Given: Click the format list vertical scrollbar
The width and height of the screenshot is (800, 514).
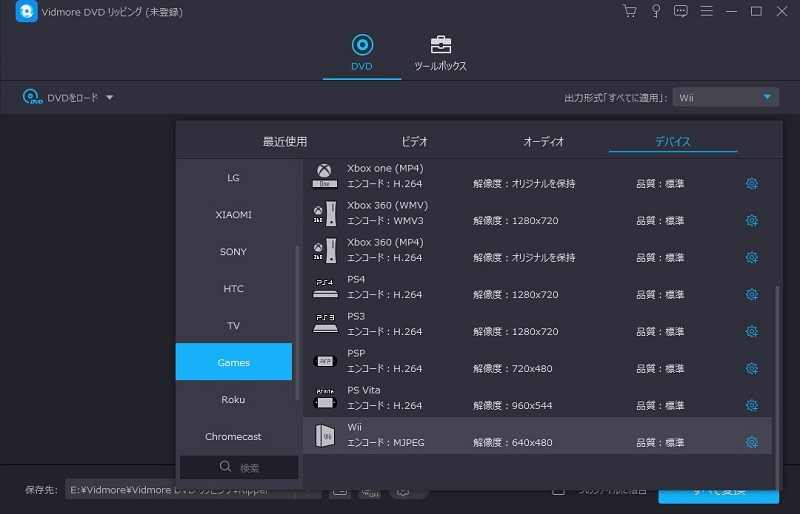Looking at the screenshot, I should 777,387.
